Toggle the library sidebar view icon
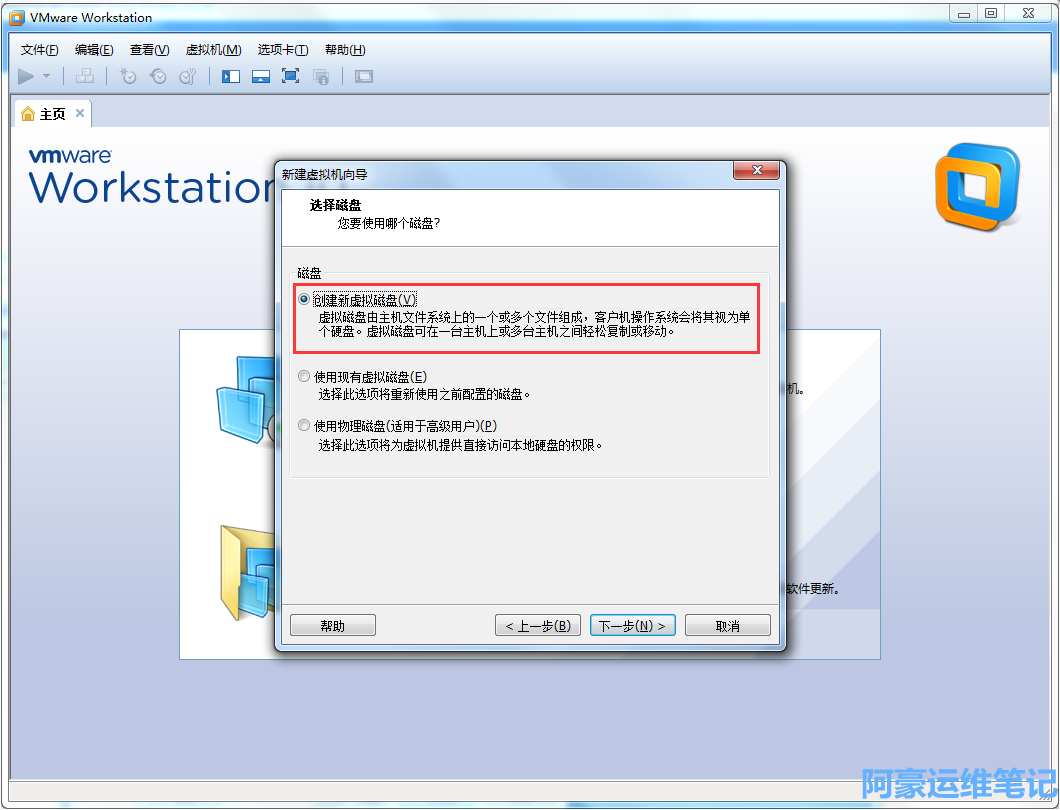 (x=231, y=76)
